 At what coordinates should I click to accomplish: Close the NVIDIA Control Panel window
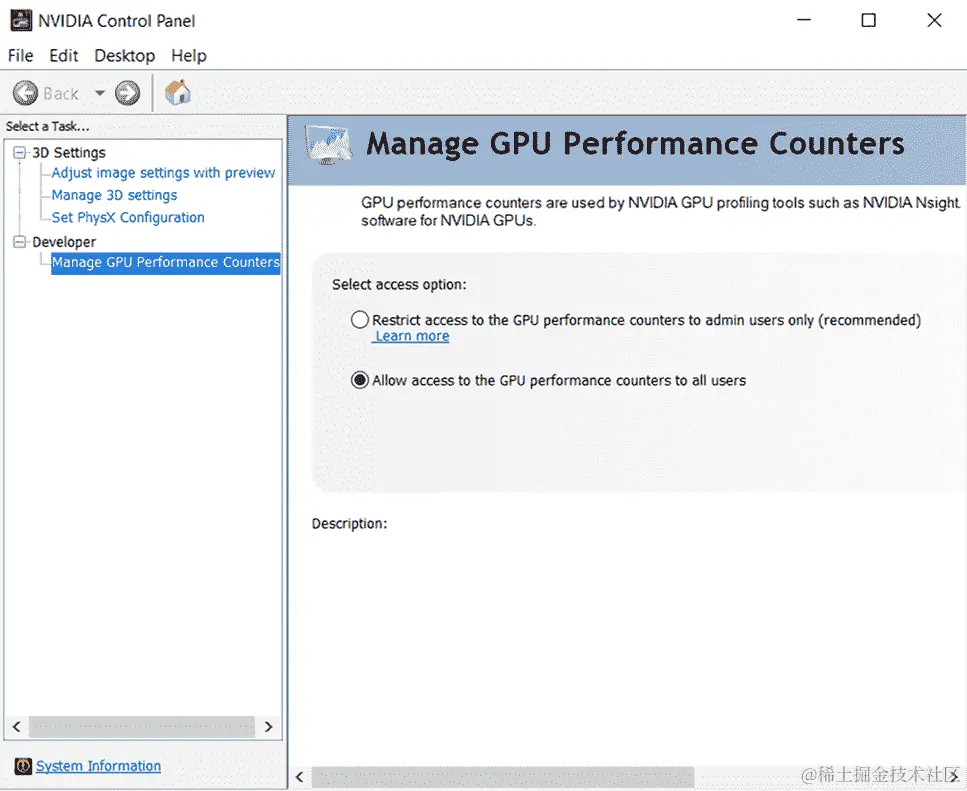tap(934, 20)
